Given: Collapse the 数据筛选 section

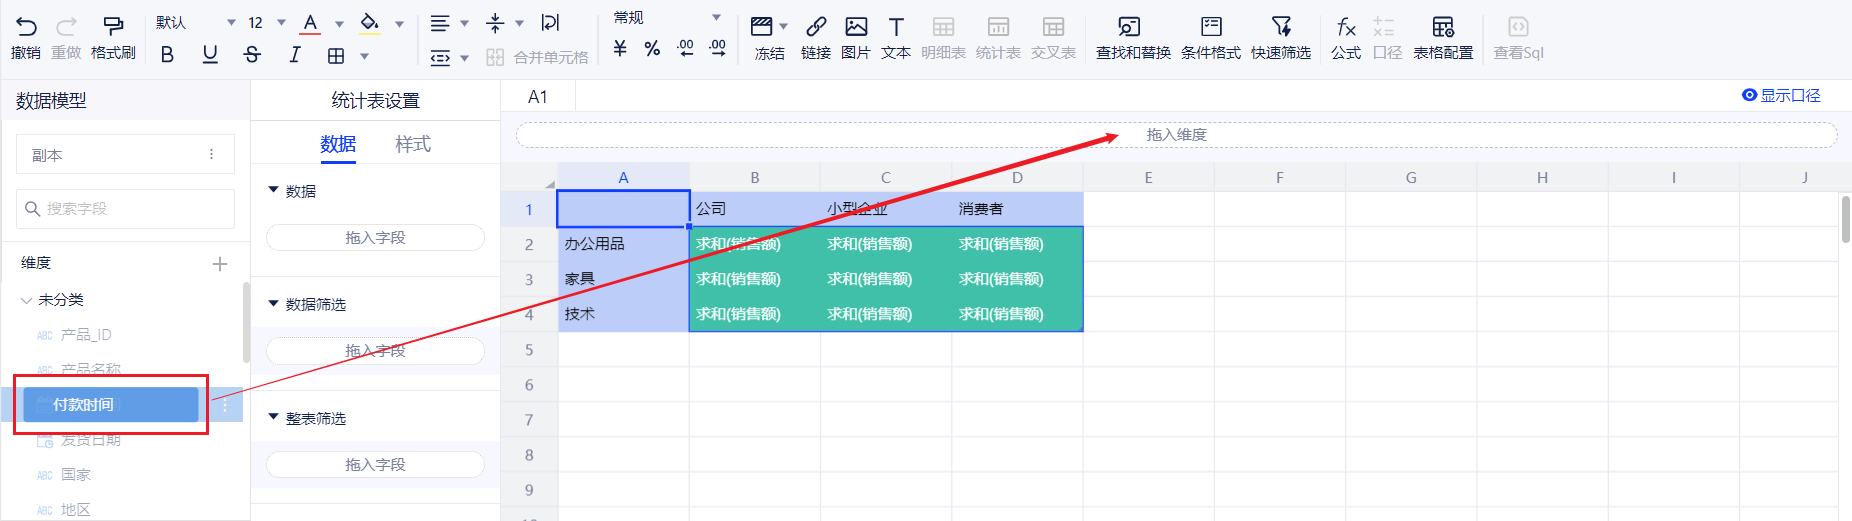Looking at the screenshot, I should [273, 304].
